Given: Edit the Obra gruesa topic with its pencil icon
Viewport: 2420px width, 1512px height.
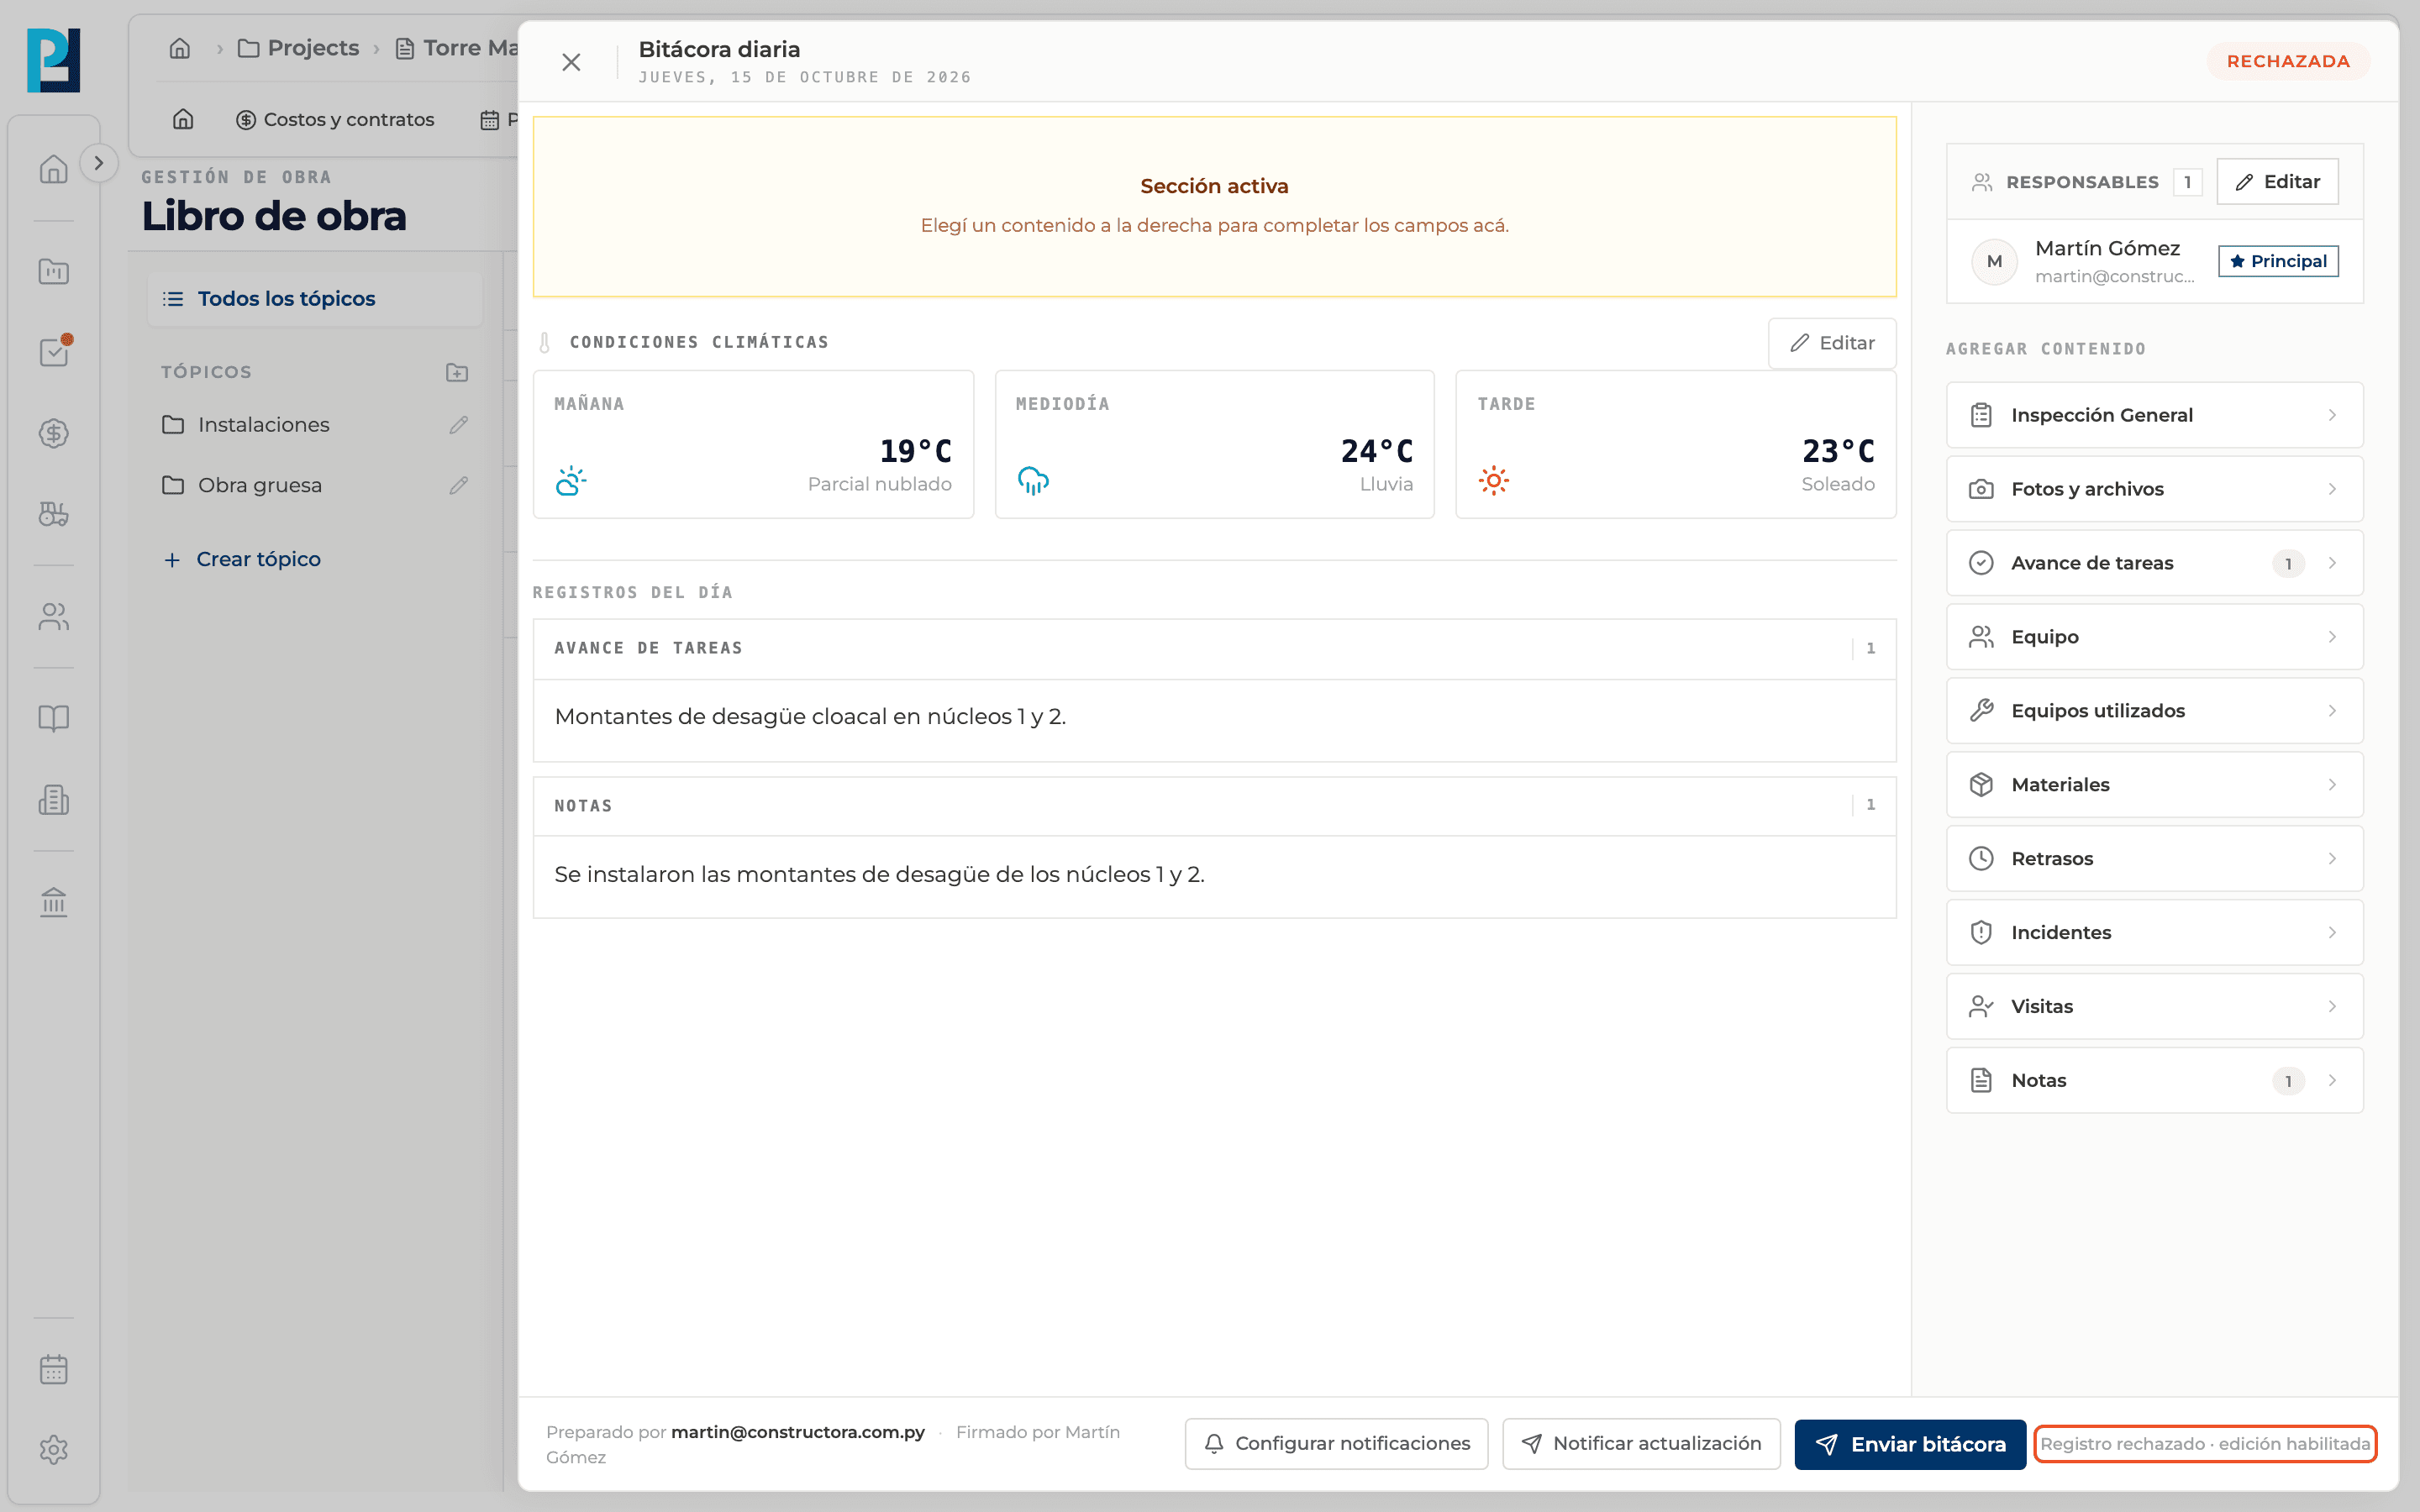Looking at the screenshot, I should (459, 485).
